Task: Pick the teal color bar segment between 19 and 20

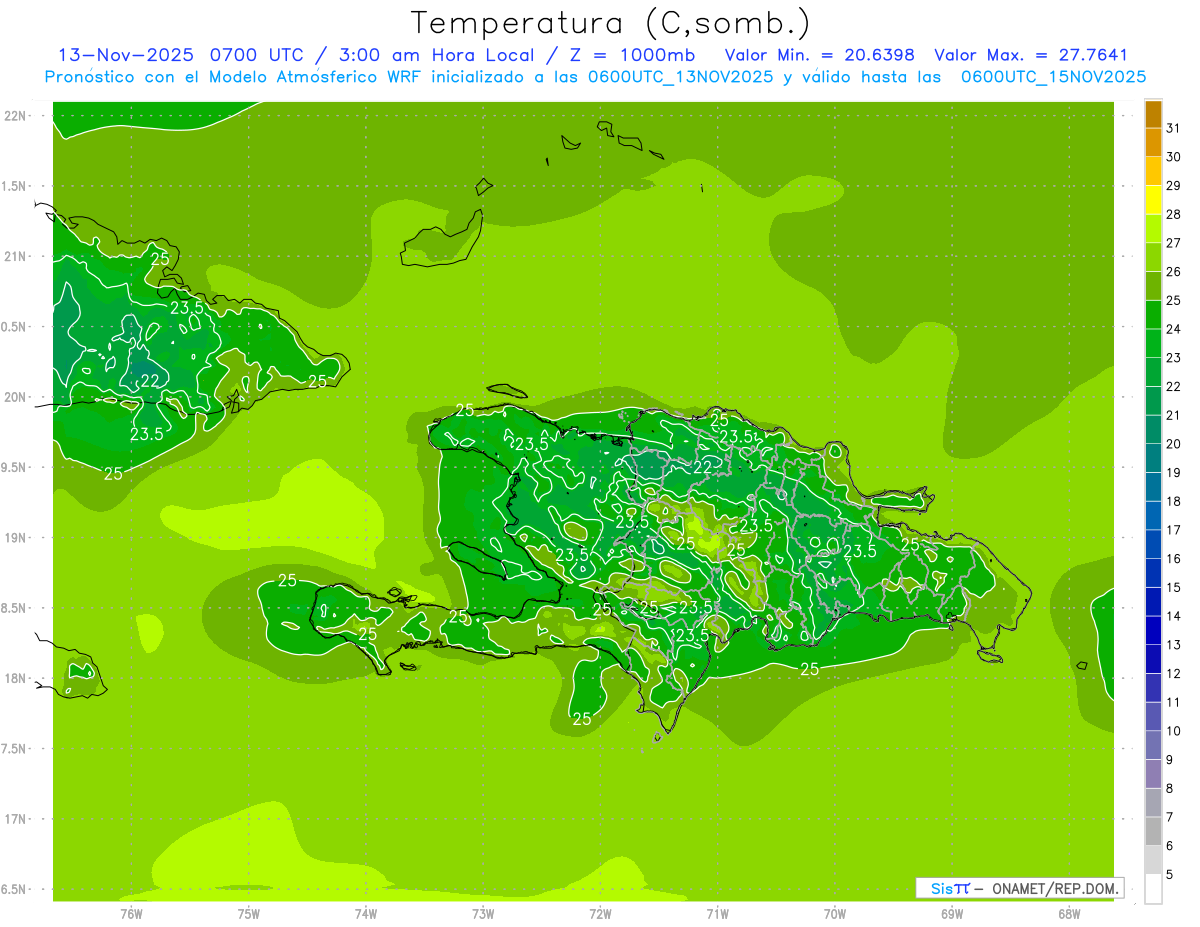Action: 1153,458
